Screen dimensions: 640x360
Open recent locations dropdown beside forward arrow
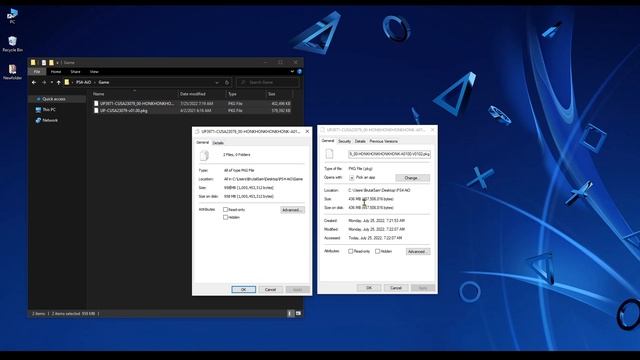coord(51,82)
